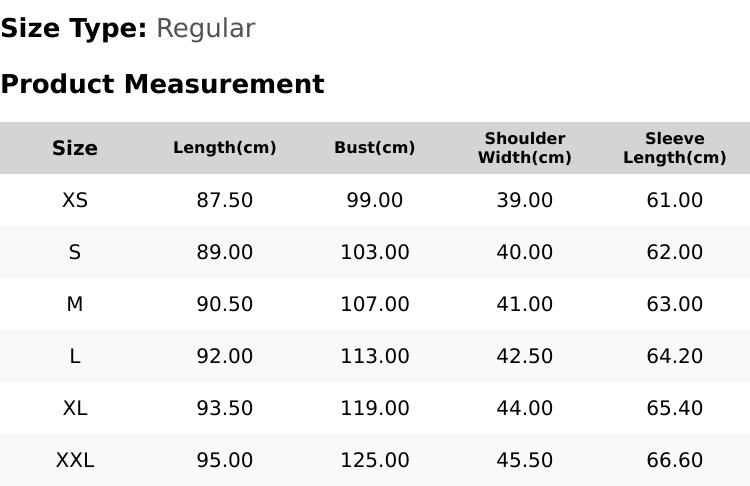Select the M size row label
The height and width of the screenshot is (486, 750).
[75, 304]
